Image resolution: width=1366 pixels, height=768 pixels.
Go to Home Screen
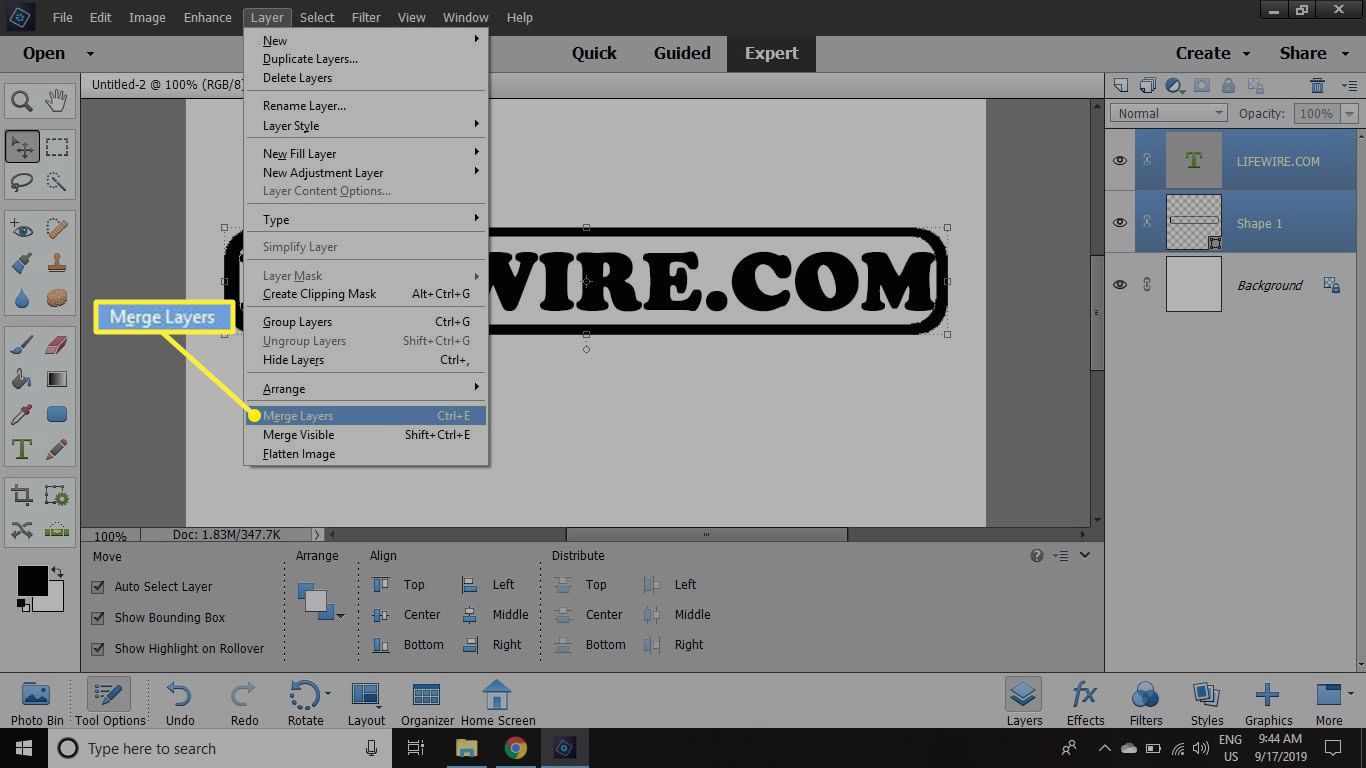click(x=498, y=702)
